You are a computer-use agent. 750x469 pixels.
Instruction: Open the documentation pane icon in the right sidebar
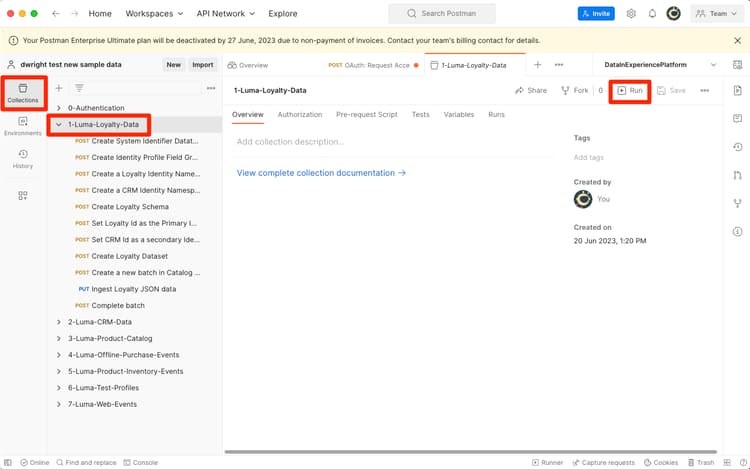tap(738, 90)
